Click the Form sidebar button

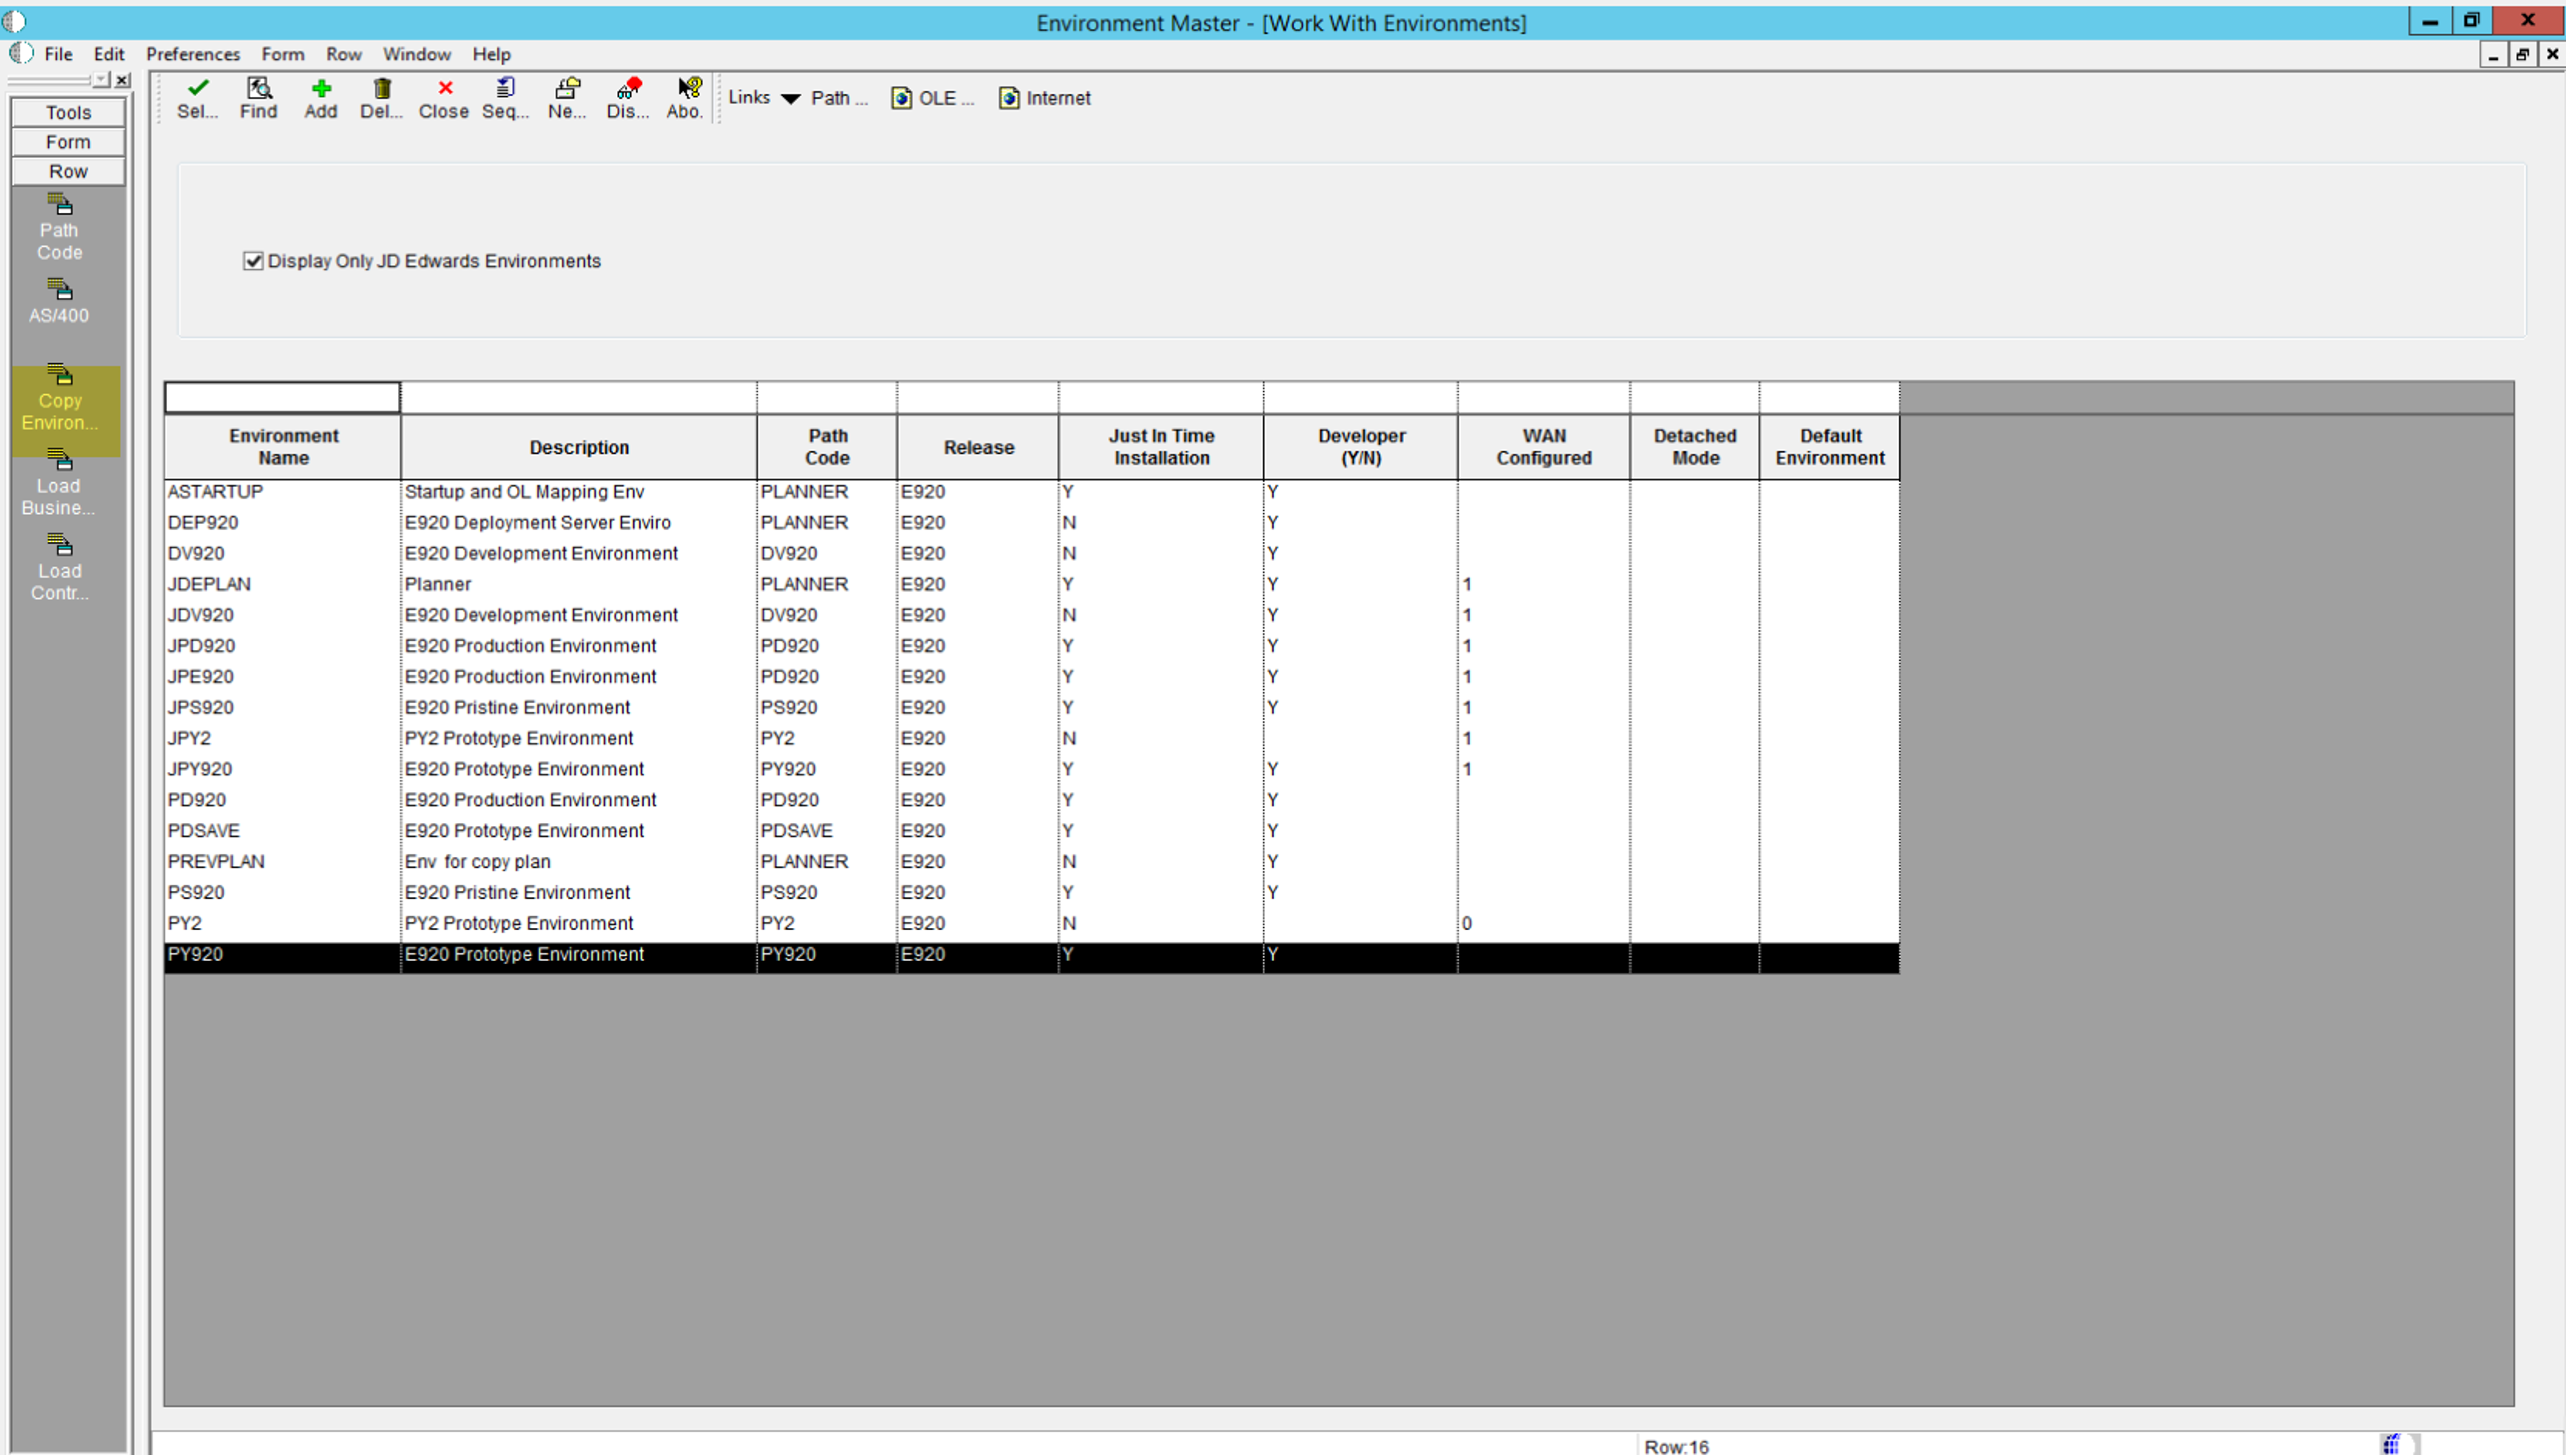(68, 142)
